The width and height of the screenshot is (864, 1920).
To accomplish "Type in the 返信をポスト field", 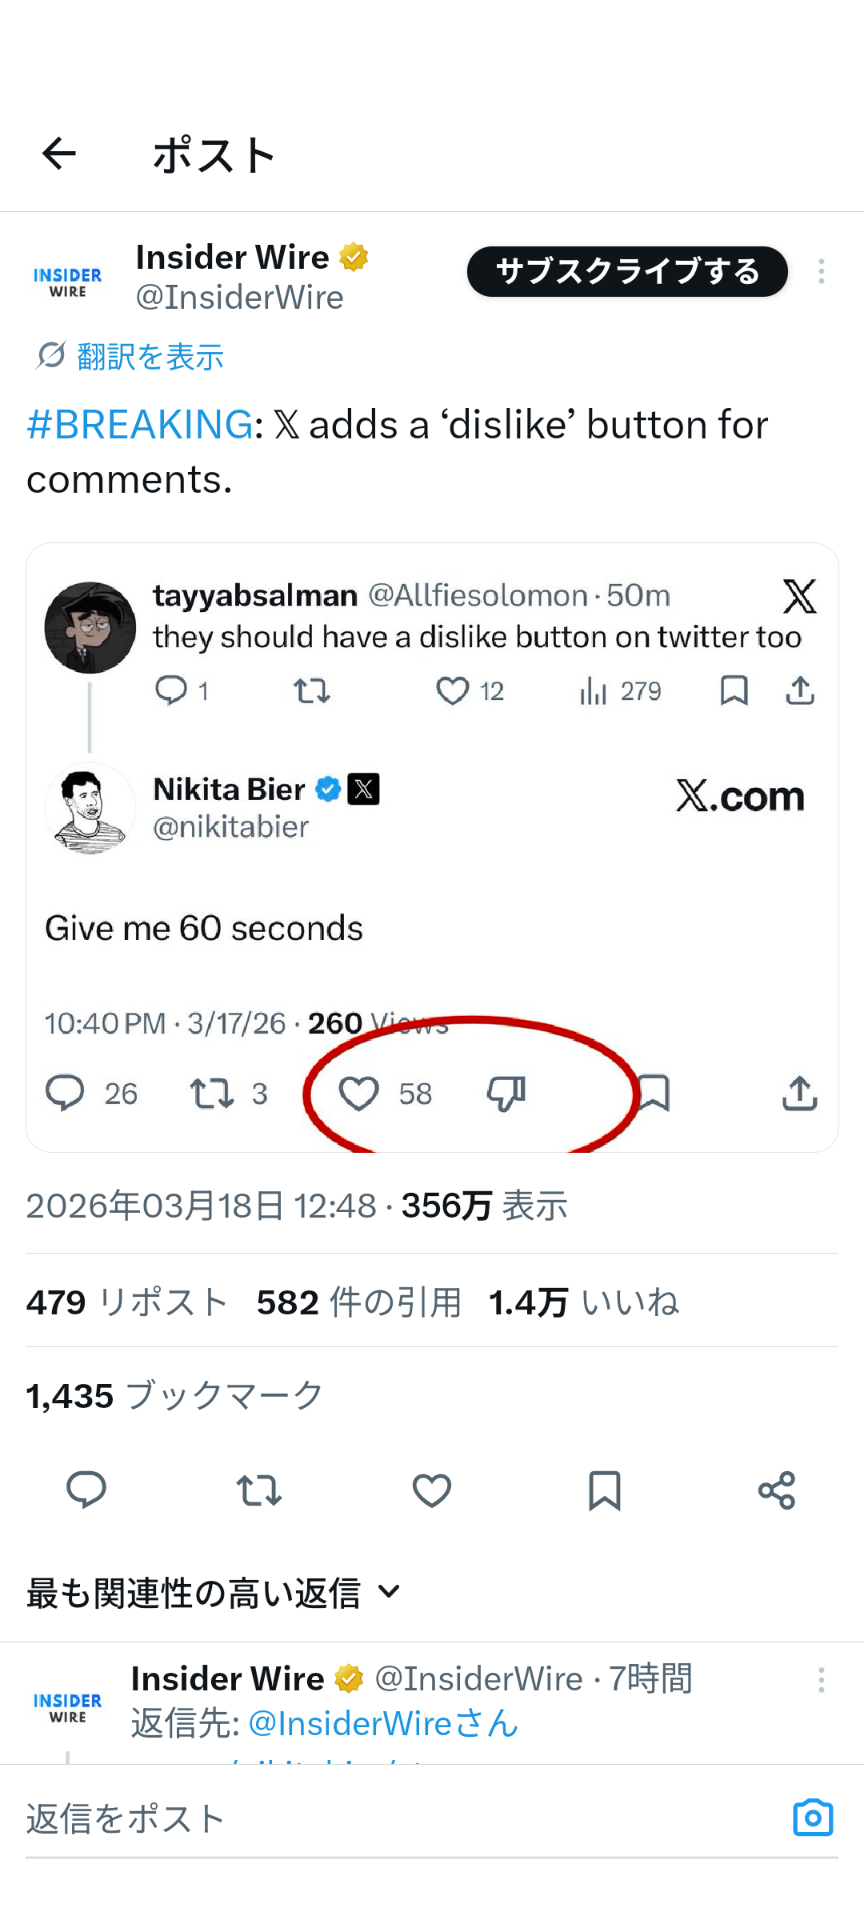I will 400,1819.
